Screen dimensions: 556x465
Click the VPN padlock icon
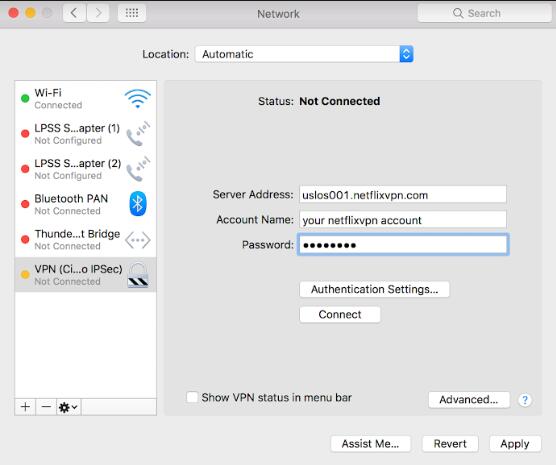point(138,275)
